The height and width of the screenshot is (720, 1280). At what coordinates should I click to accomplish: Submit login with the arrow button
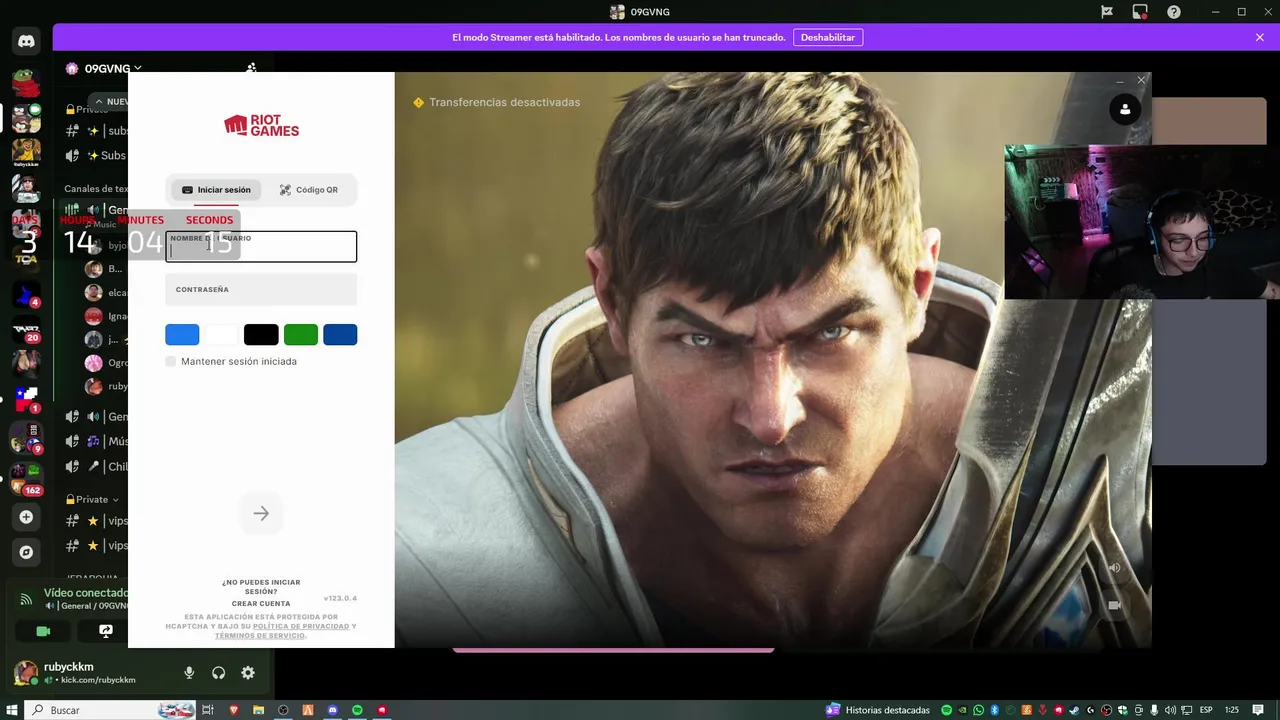pos(261,514)
